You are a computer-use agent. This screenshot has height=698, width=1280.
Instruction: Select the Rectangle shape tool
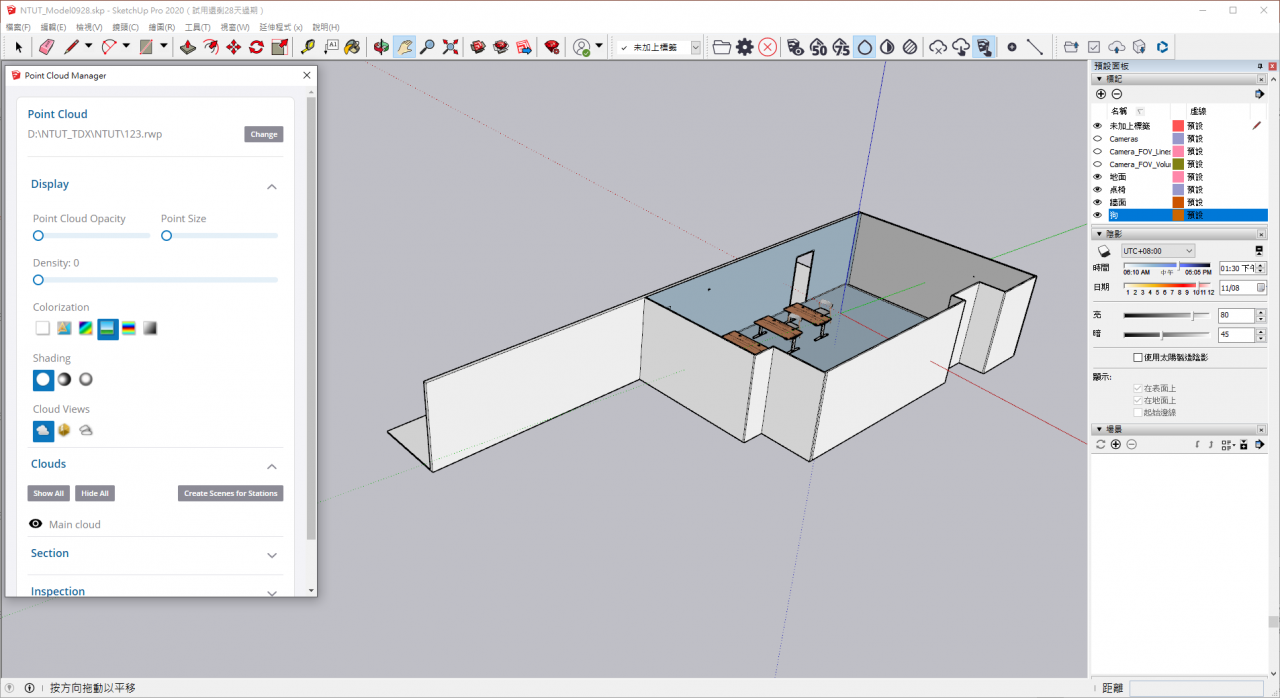[146, 47]
